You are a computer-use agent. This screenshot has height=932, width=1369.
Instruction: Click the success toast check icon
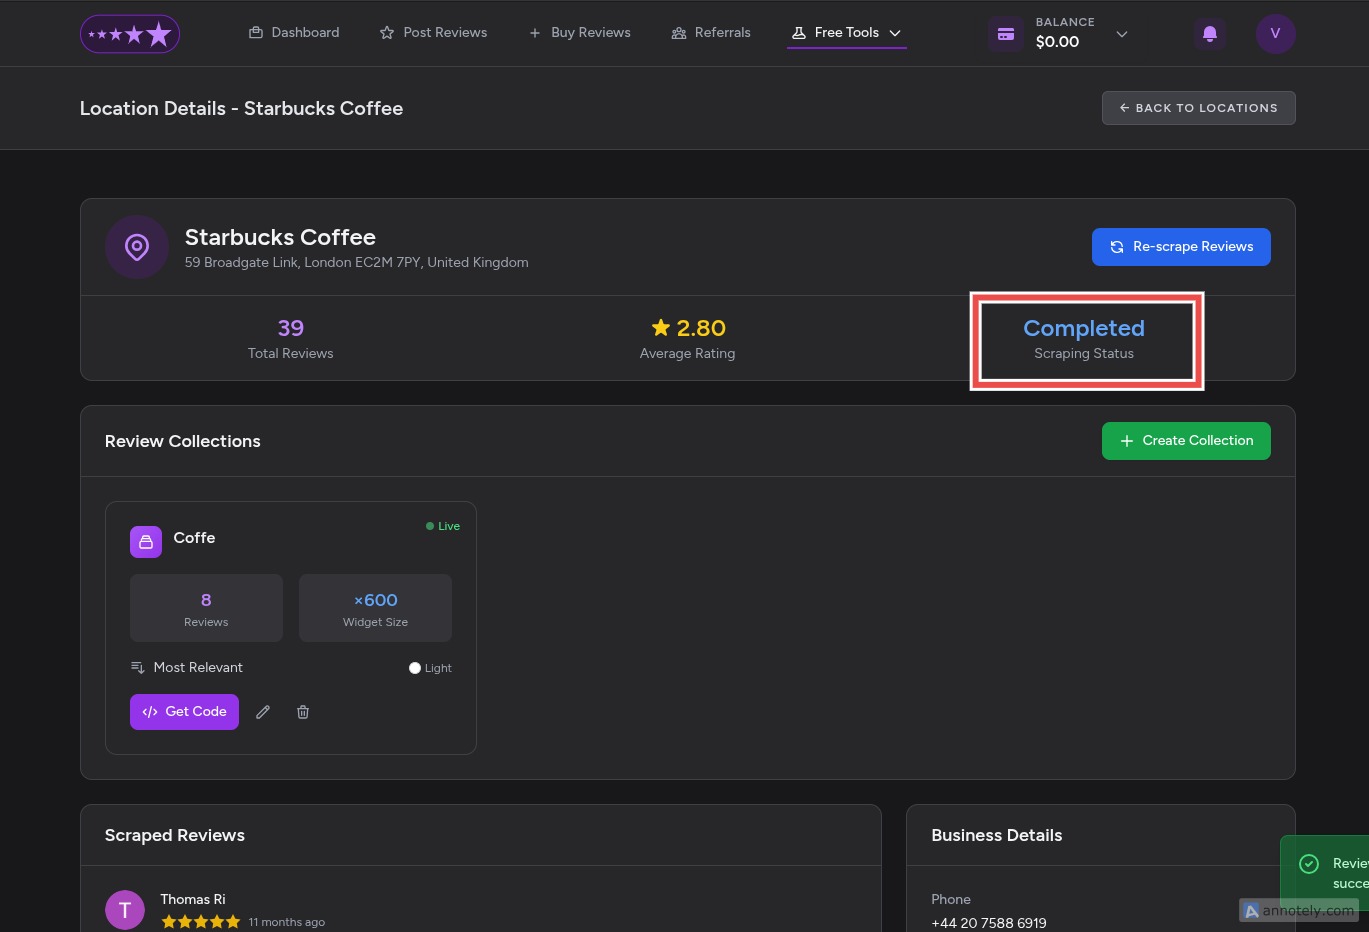click(x=1309, y=864)
